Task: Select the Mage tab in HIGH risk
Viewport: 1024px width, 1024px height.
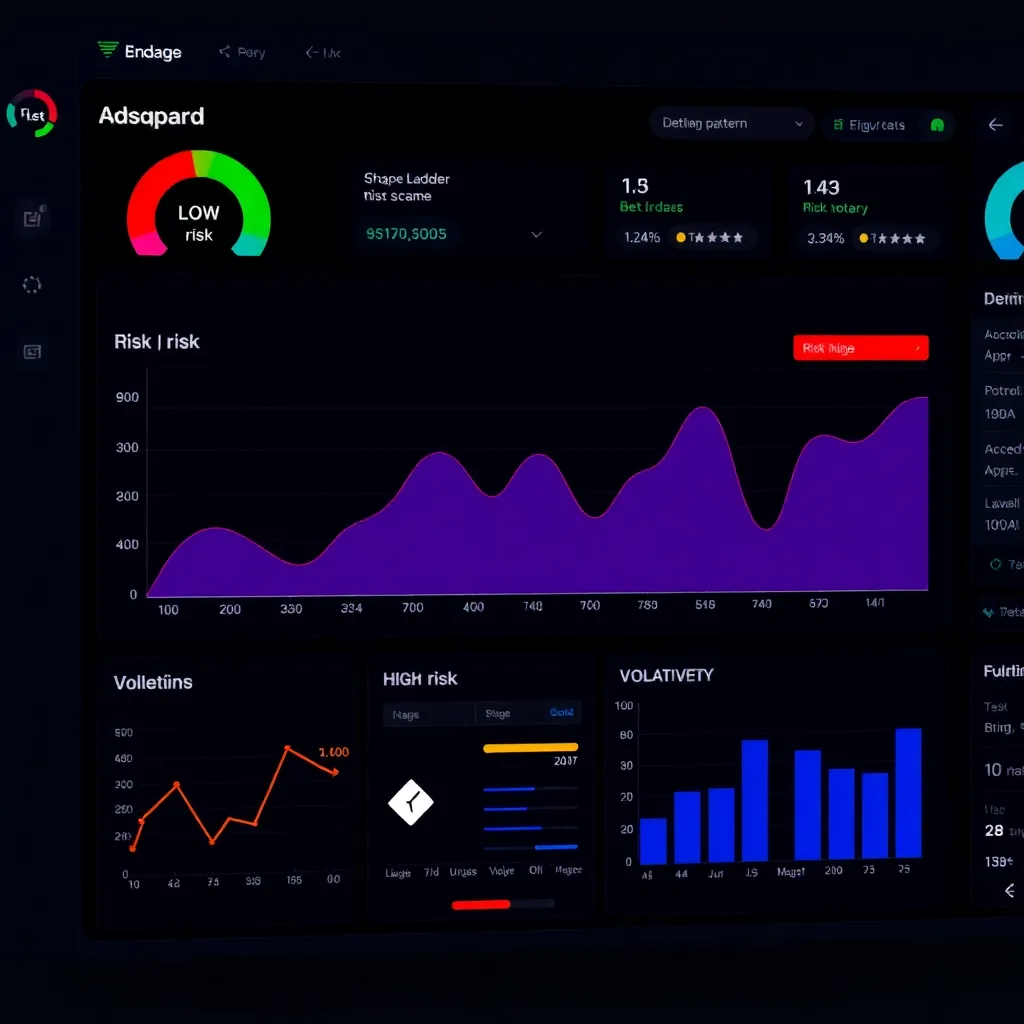Action: (x=406, y=714)
